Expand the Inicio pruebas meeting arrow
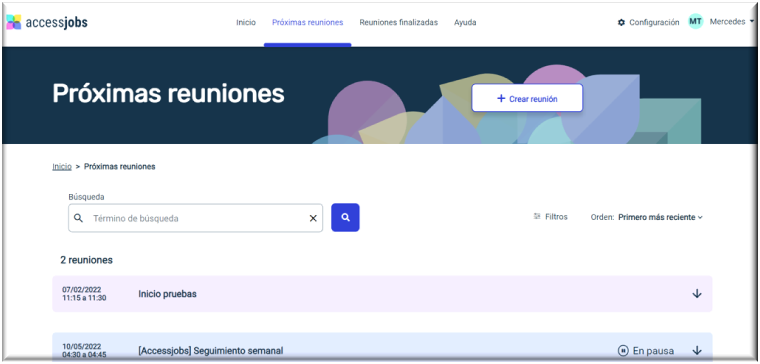This screenshot has height=364, width=760. pyautogui.click(x=697, y=294)
